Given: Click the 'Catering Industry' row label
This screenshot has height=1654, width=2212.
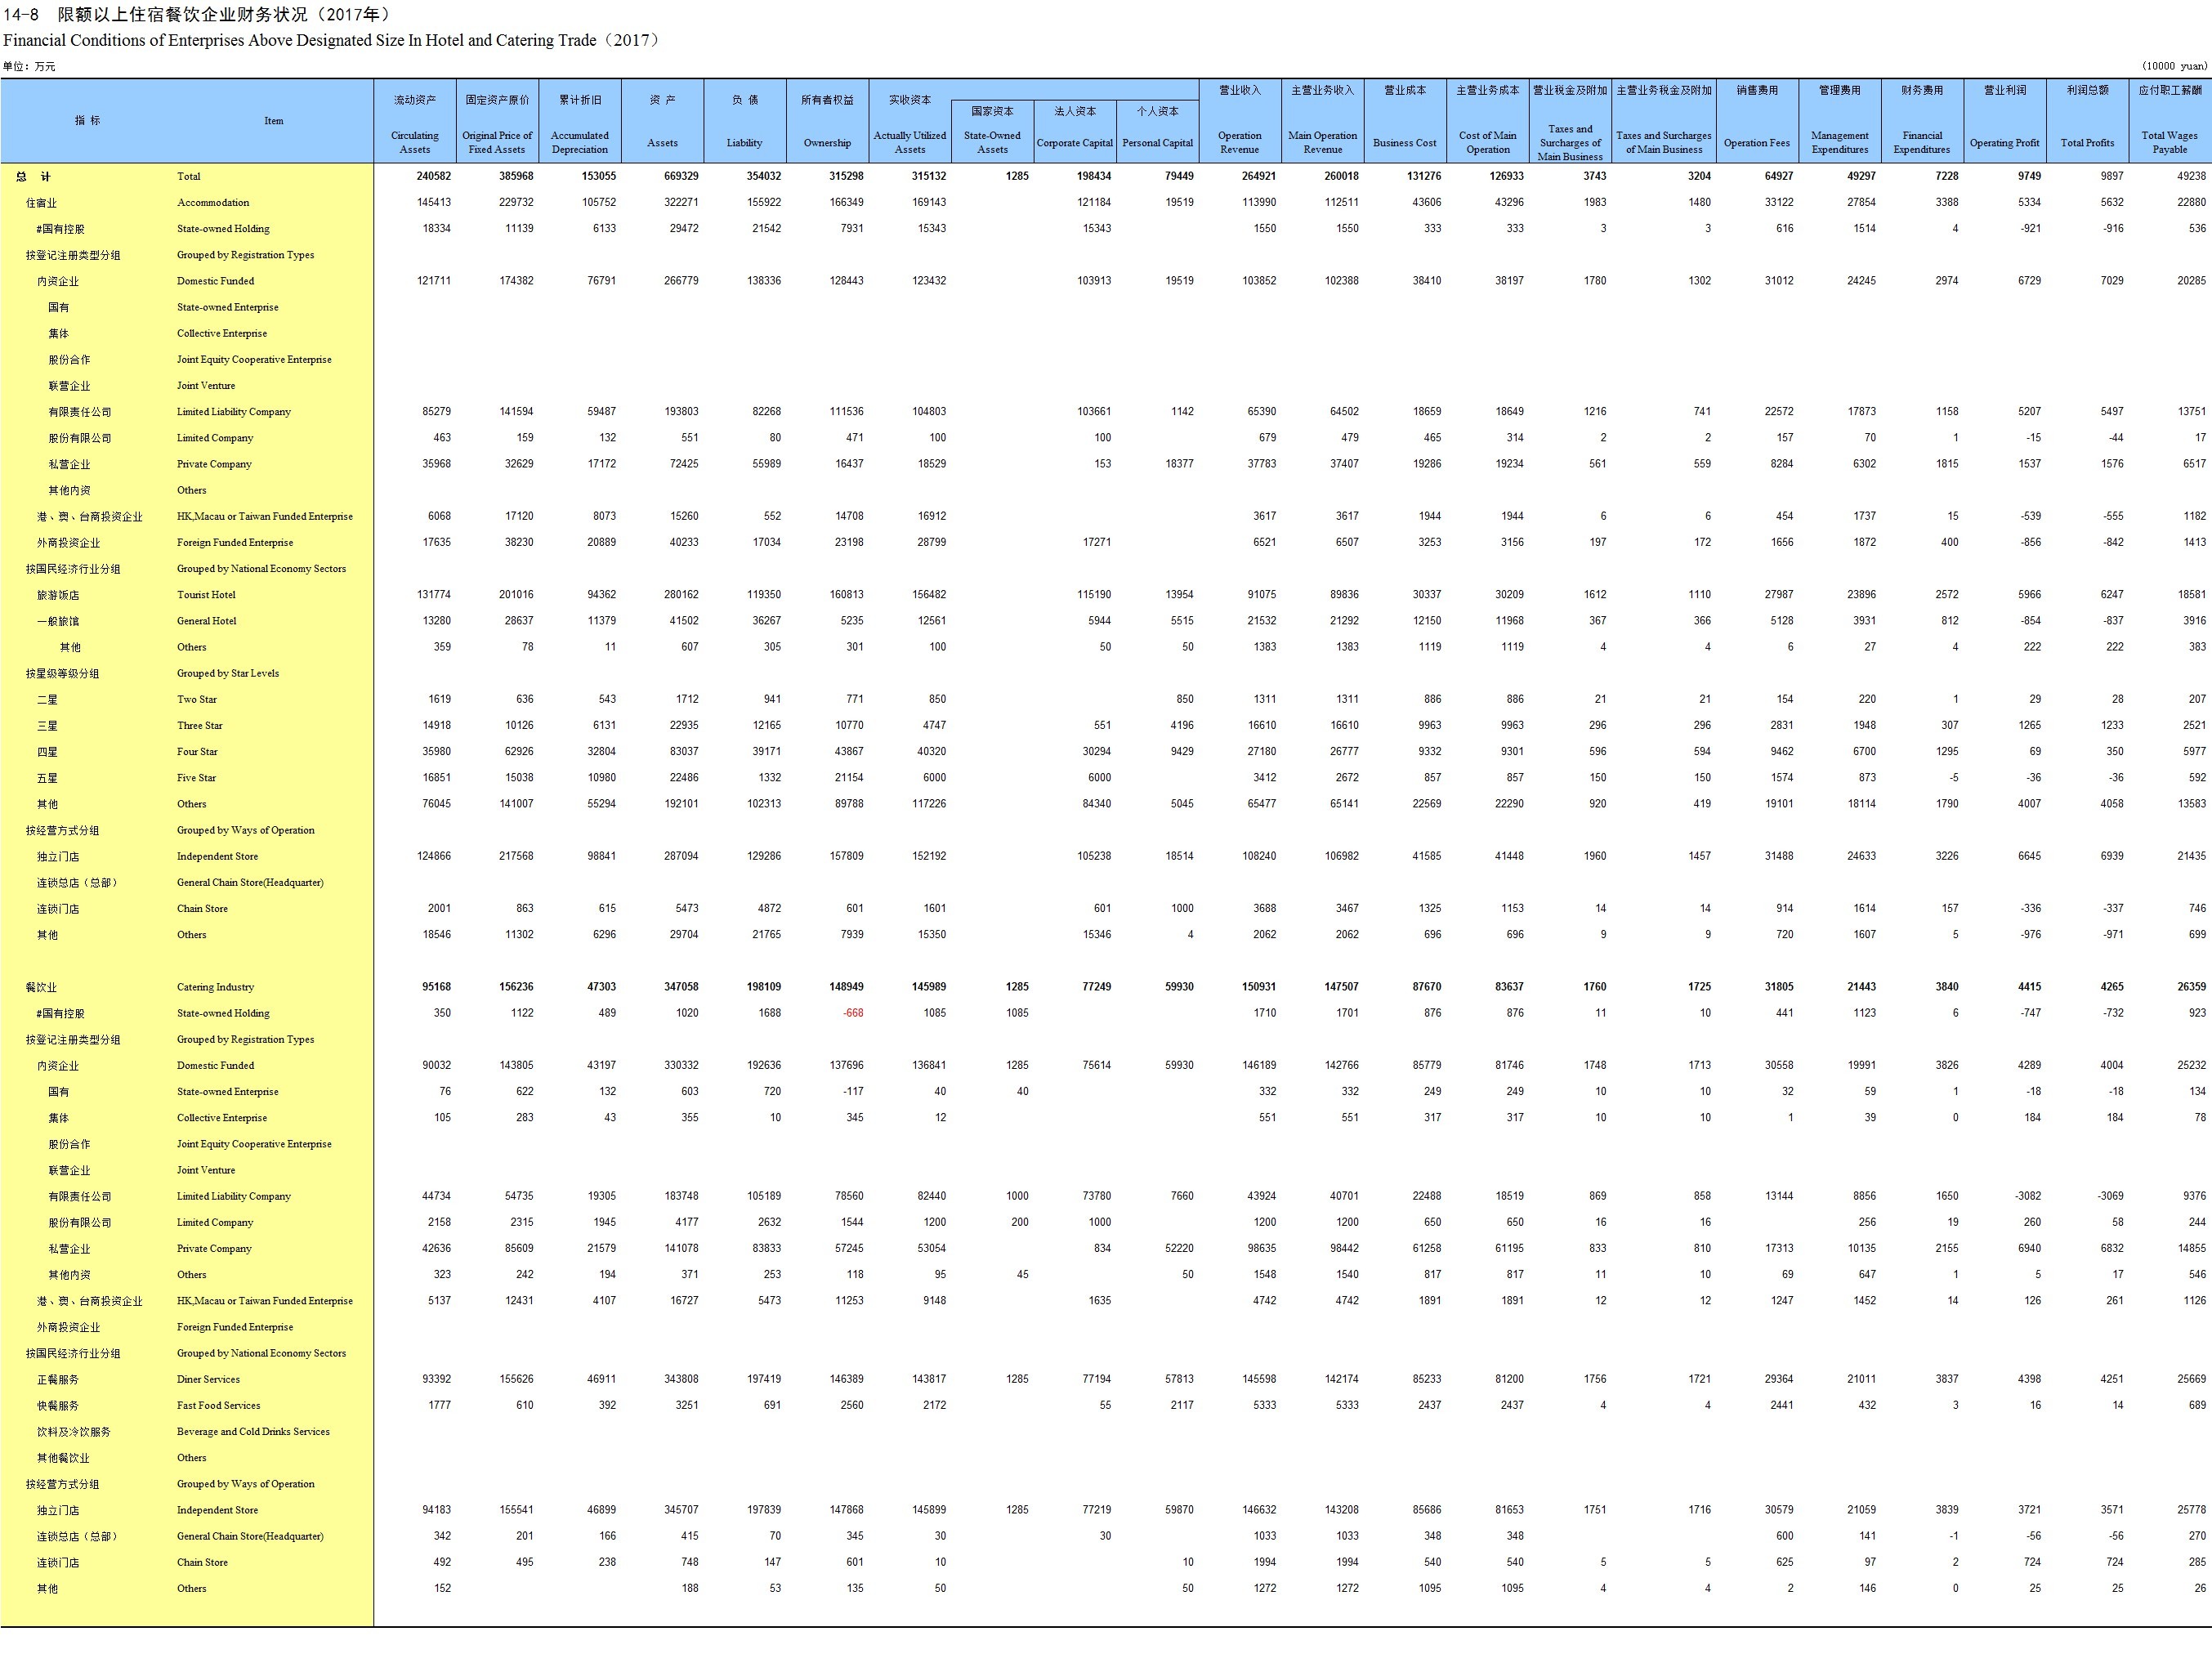Looking at the screenshot, I should [x=215, y=987].
